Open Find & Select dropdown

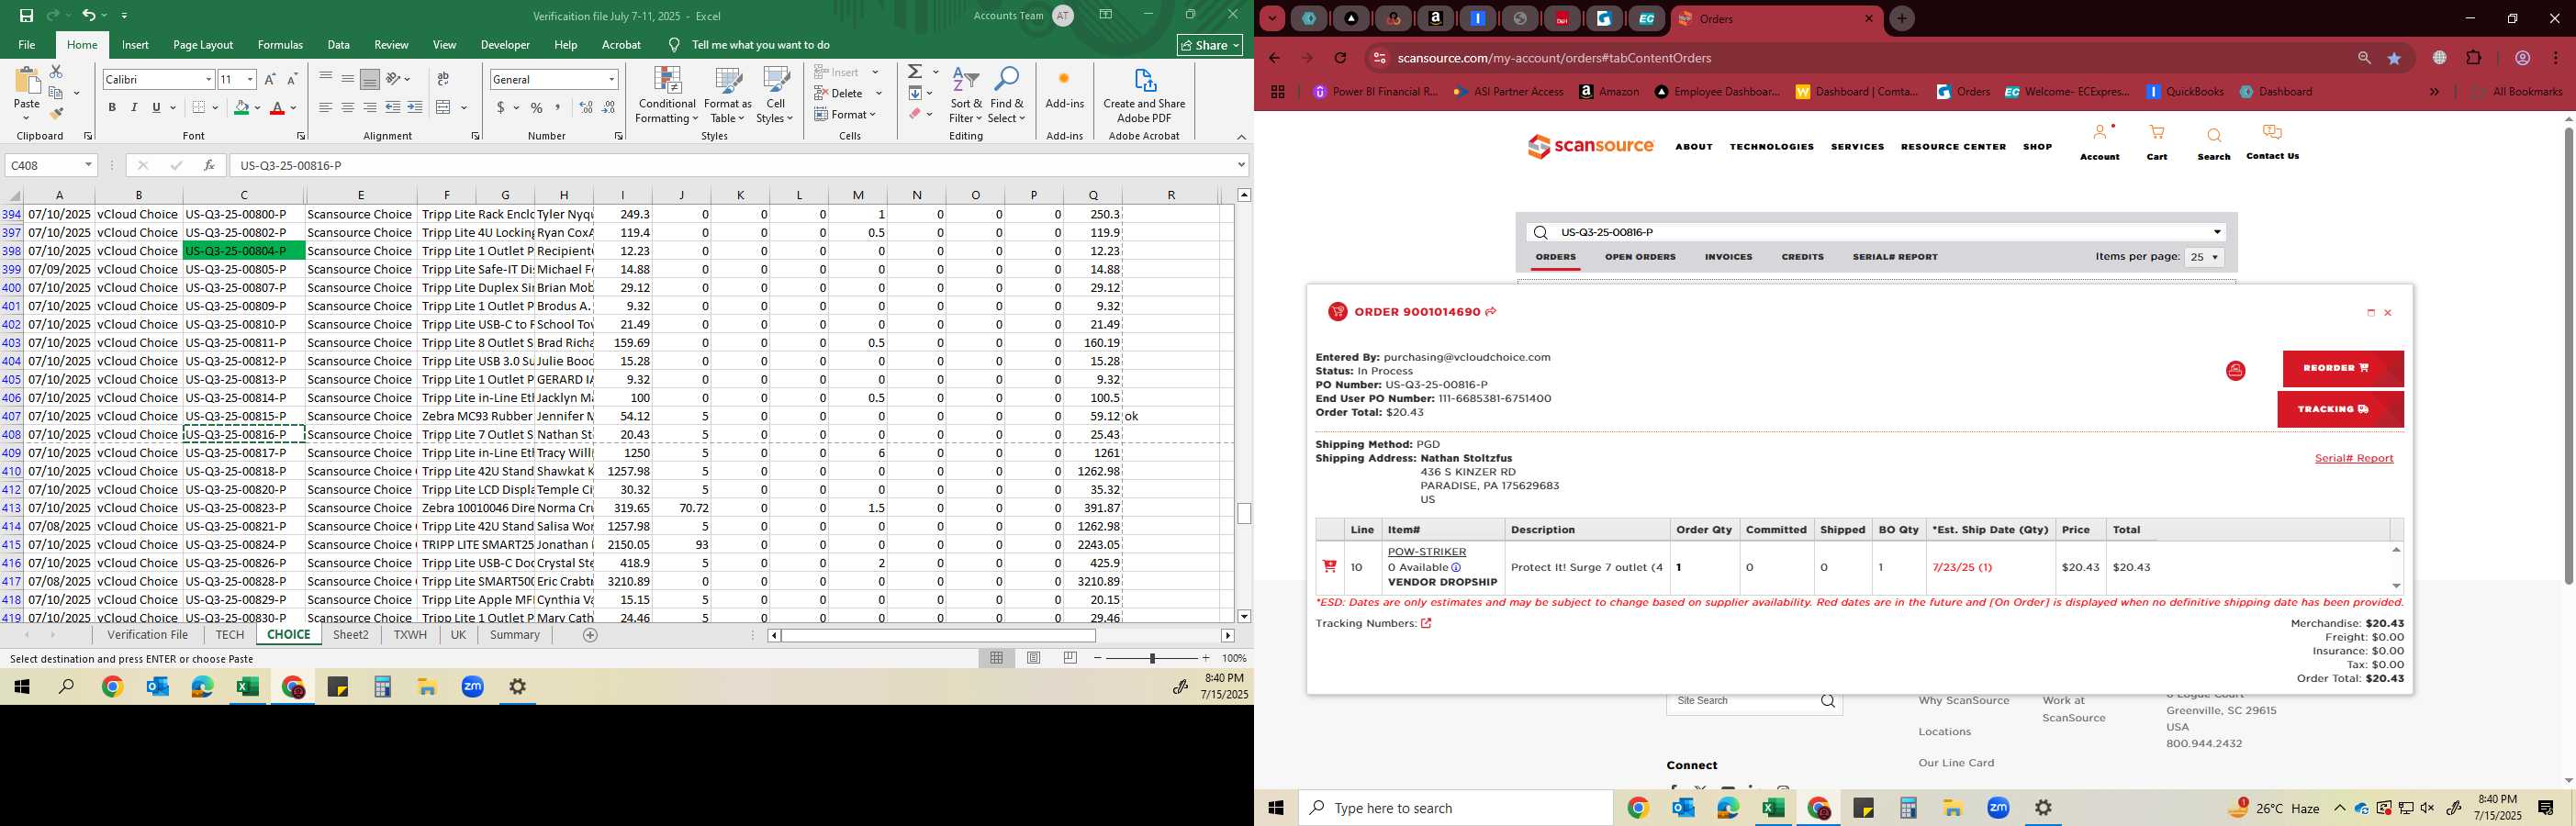point(1007,95)
